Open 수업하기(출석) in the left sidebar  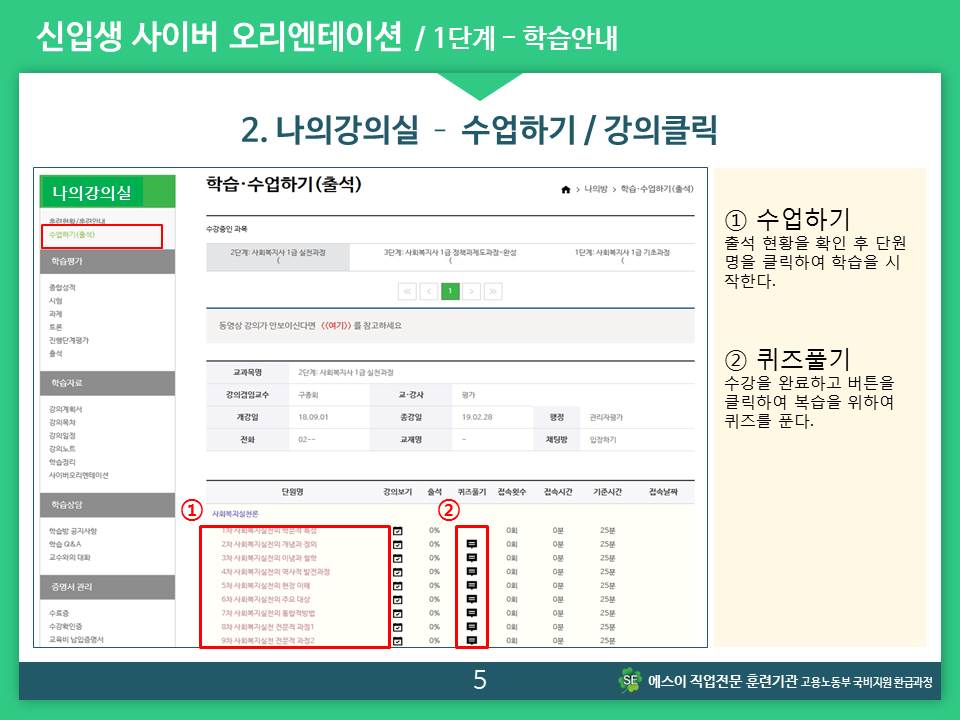point(70,235)
